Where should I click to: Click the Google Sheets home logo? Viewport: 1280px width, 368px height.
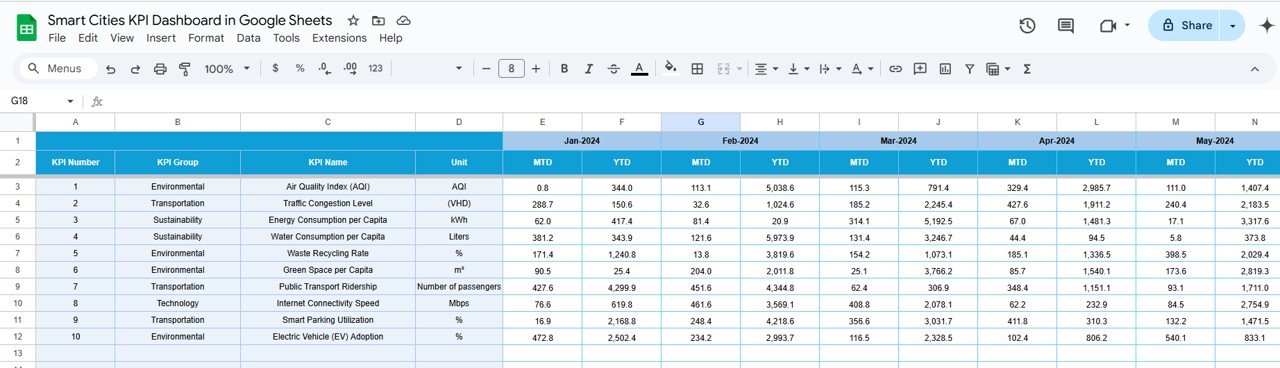coord(27,28)
